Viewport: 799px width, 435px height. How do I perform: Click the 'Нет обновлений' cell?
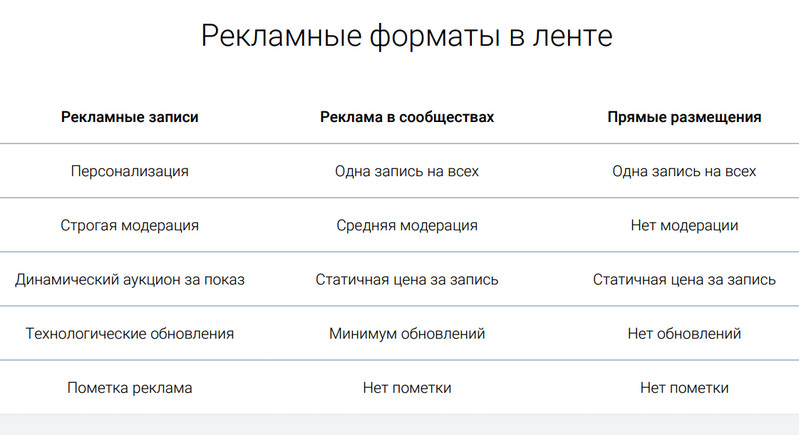[x=684, y=334]
